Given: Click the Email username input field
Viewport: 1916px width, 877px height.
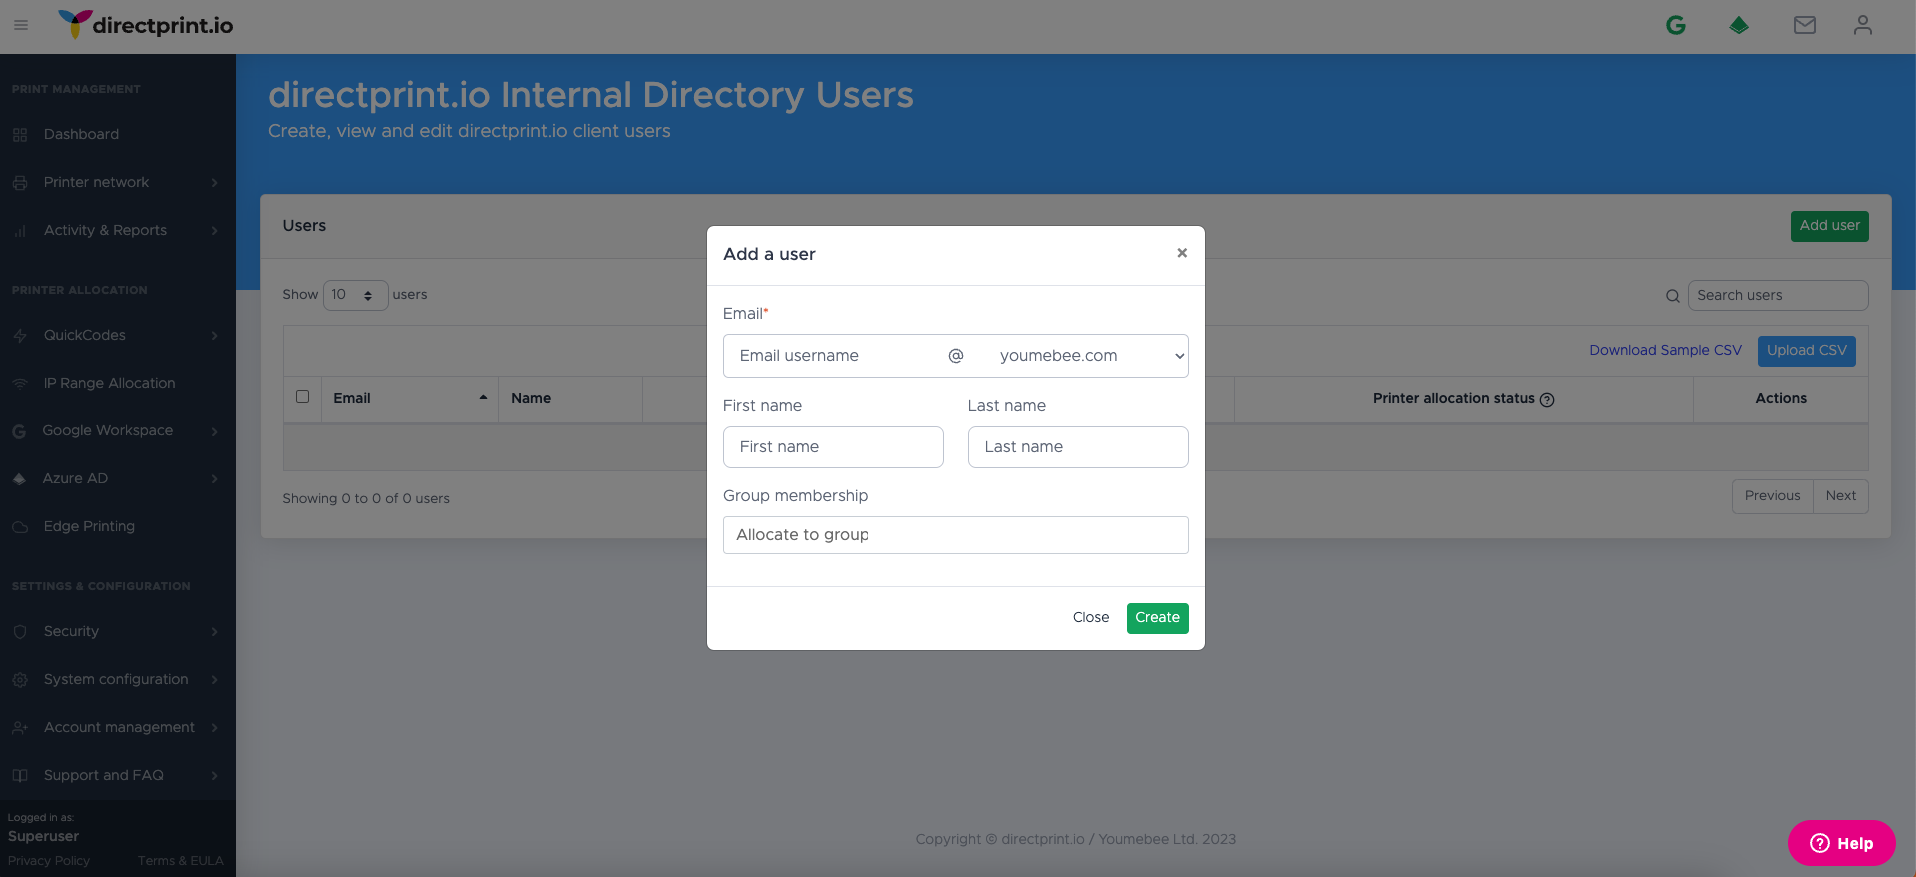Looking at the screenshot, I should [x=835, y=356].
